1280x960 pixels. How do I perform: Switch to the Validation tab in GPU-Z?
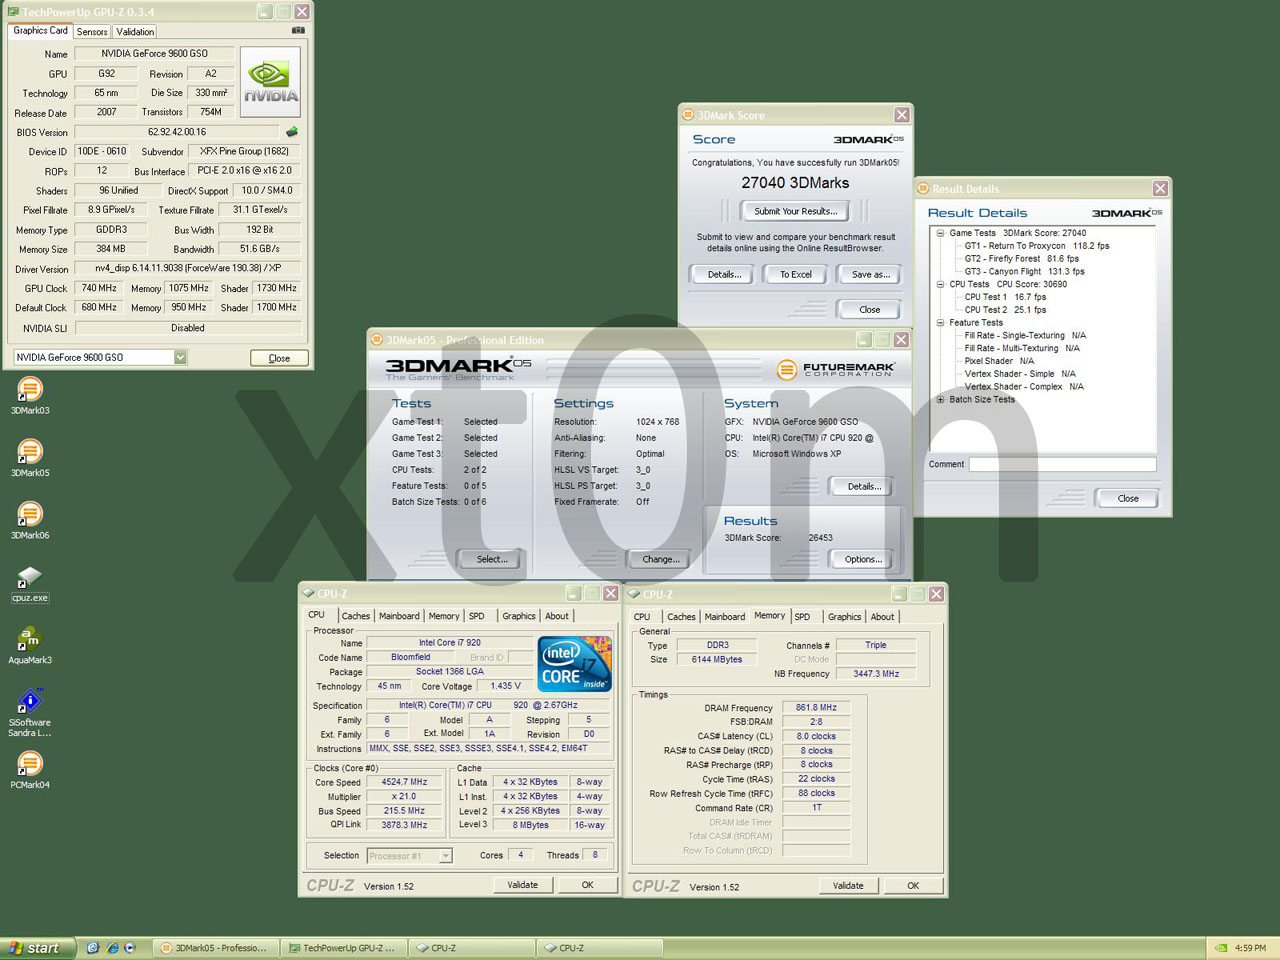pyautogui.click(x=135, y=32)
